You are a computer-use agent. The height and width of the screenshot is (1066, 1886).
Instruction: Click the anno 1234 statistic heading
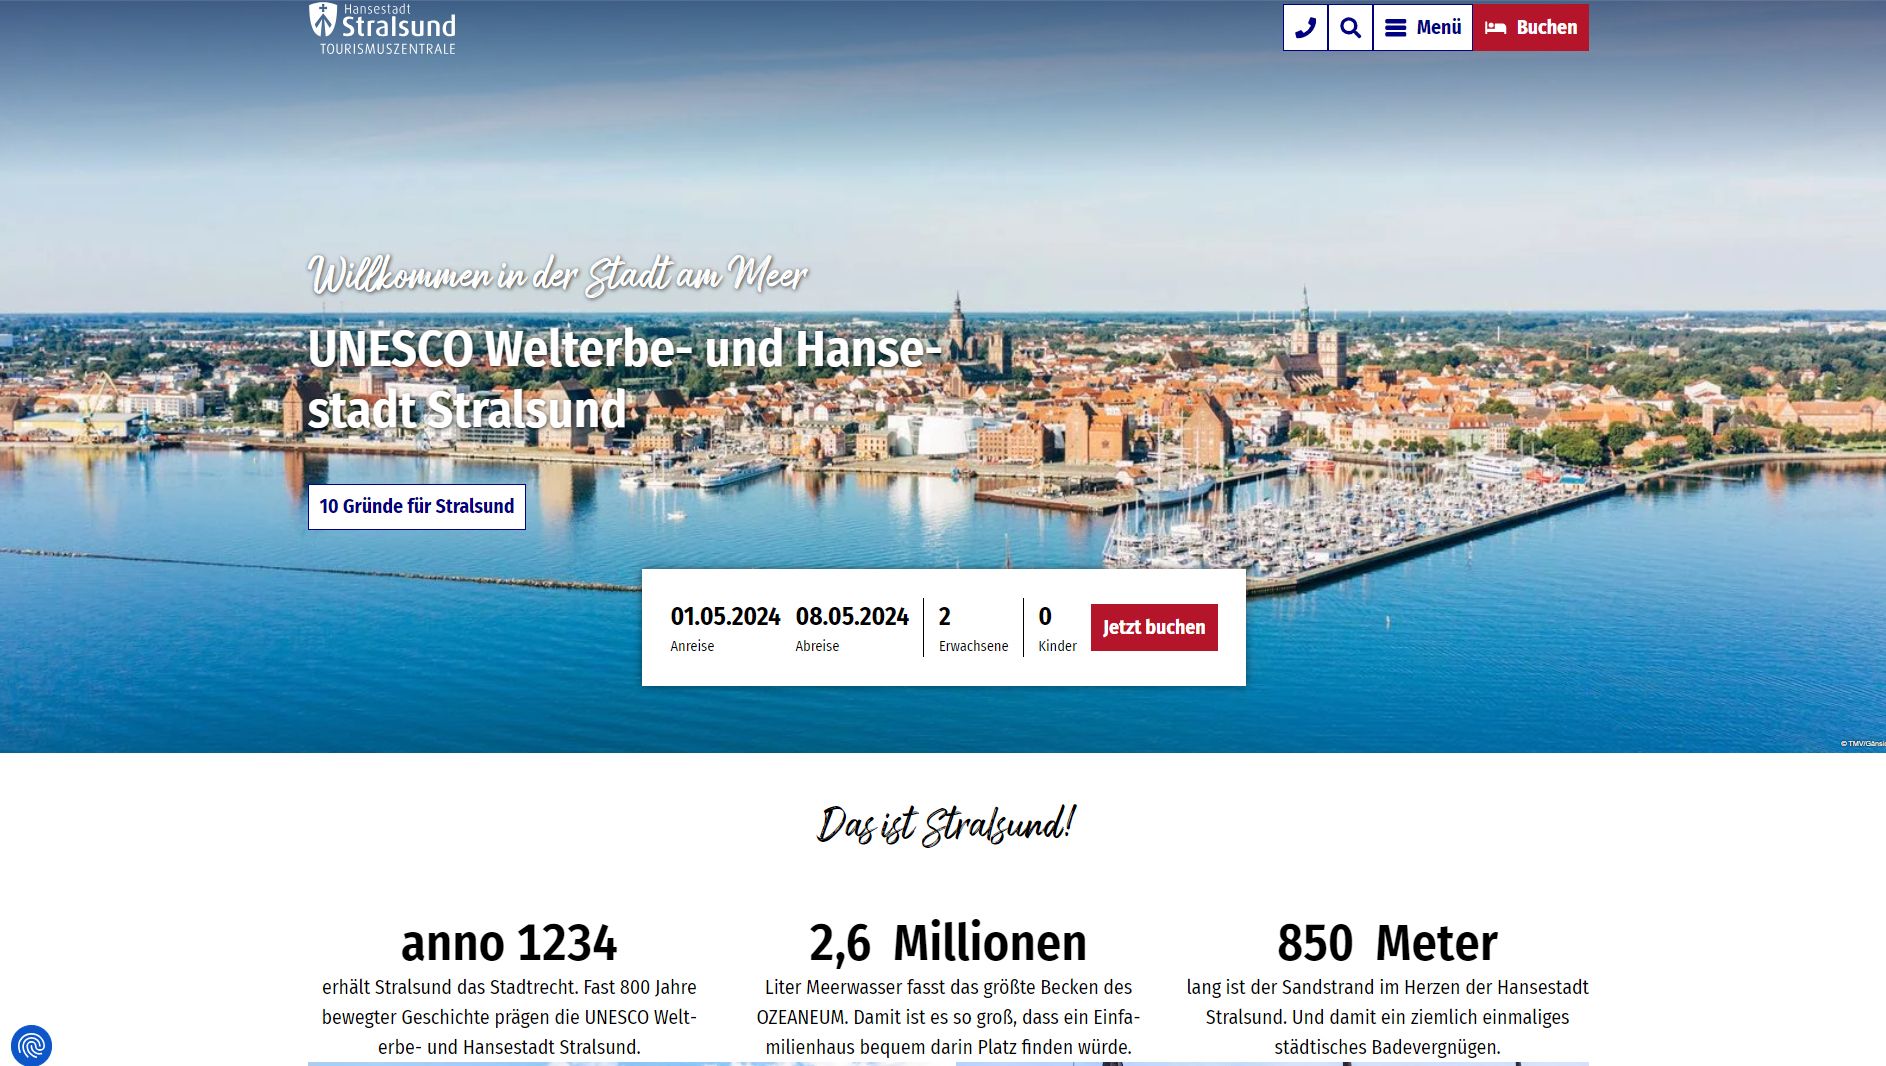(509, 943)
